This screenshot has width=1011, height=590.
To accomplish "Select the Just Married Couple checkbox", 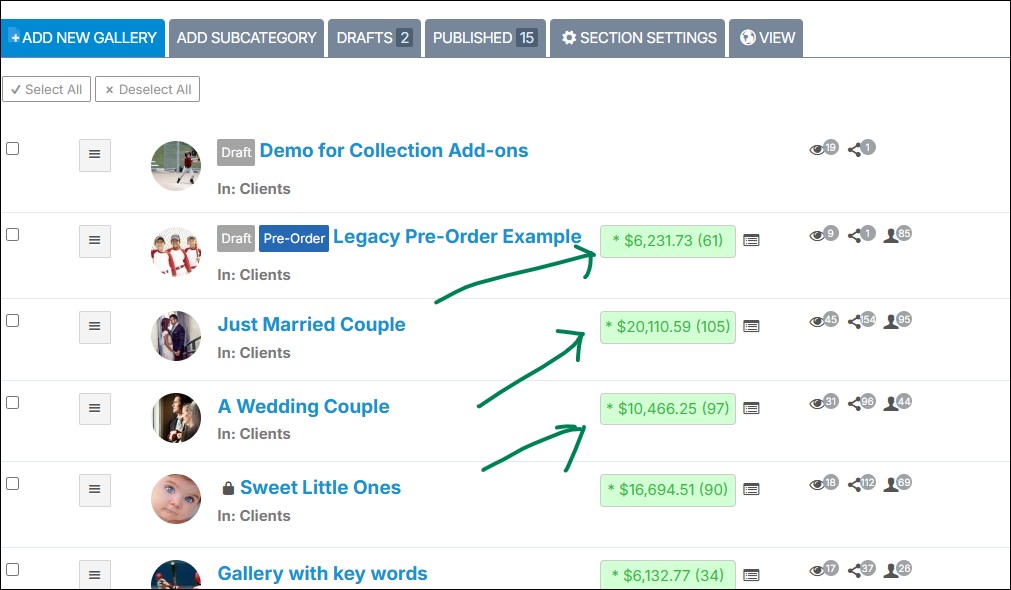I will (13, 320).
